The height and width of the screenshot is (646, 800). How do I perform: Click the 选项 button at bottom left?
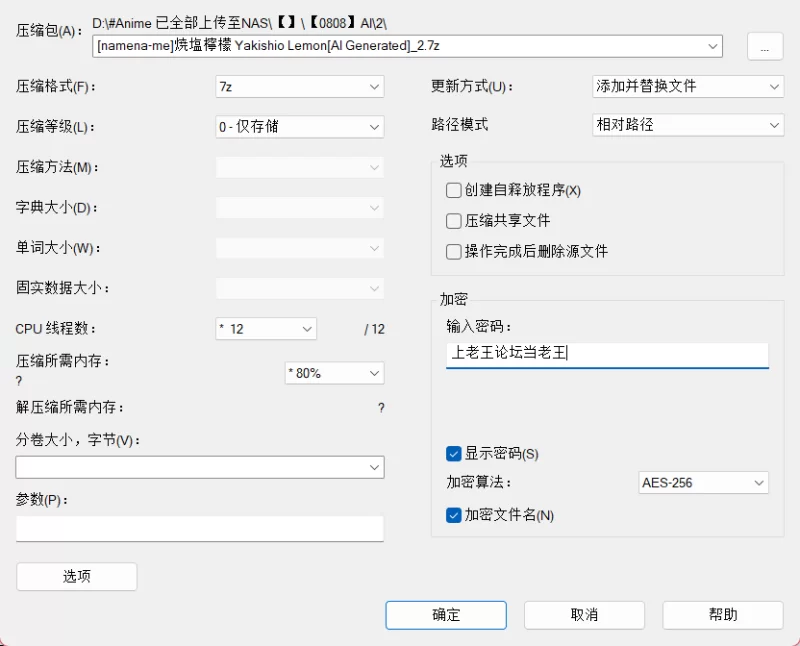click(77, 577)
